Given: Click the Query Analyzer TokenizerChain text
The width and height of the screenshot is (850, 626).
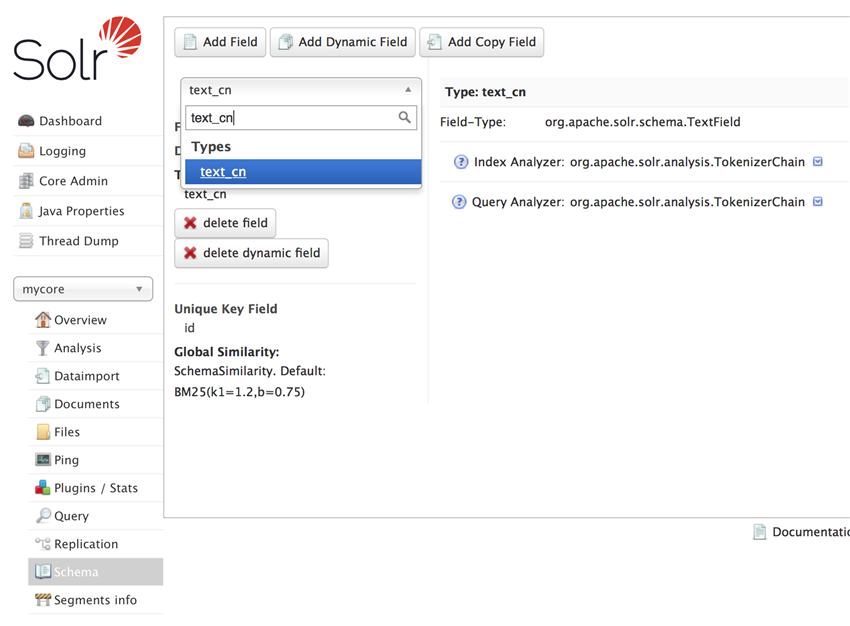Looking at the screenshot, I should [687, 202].
